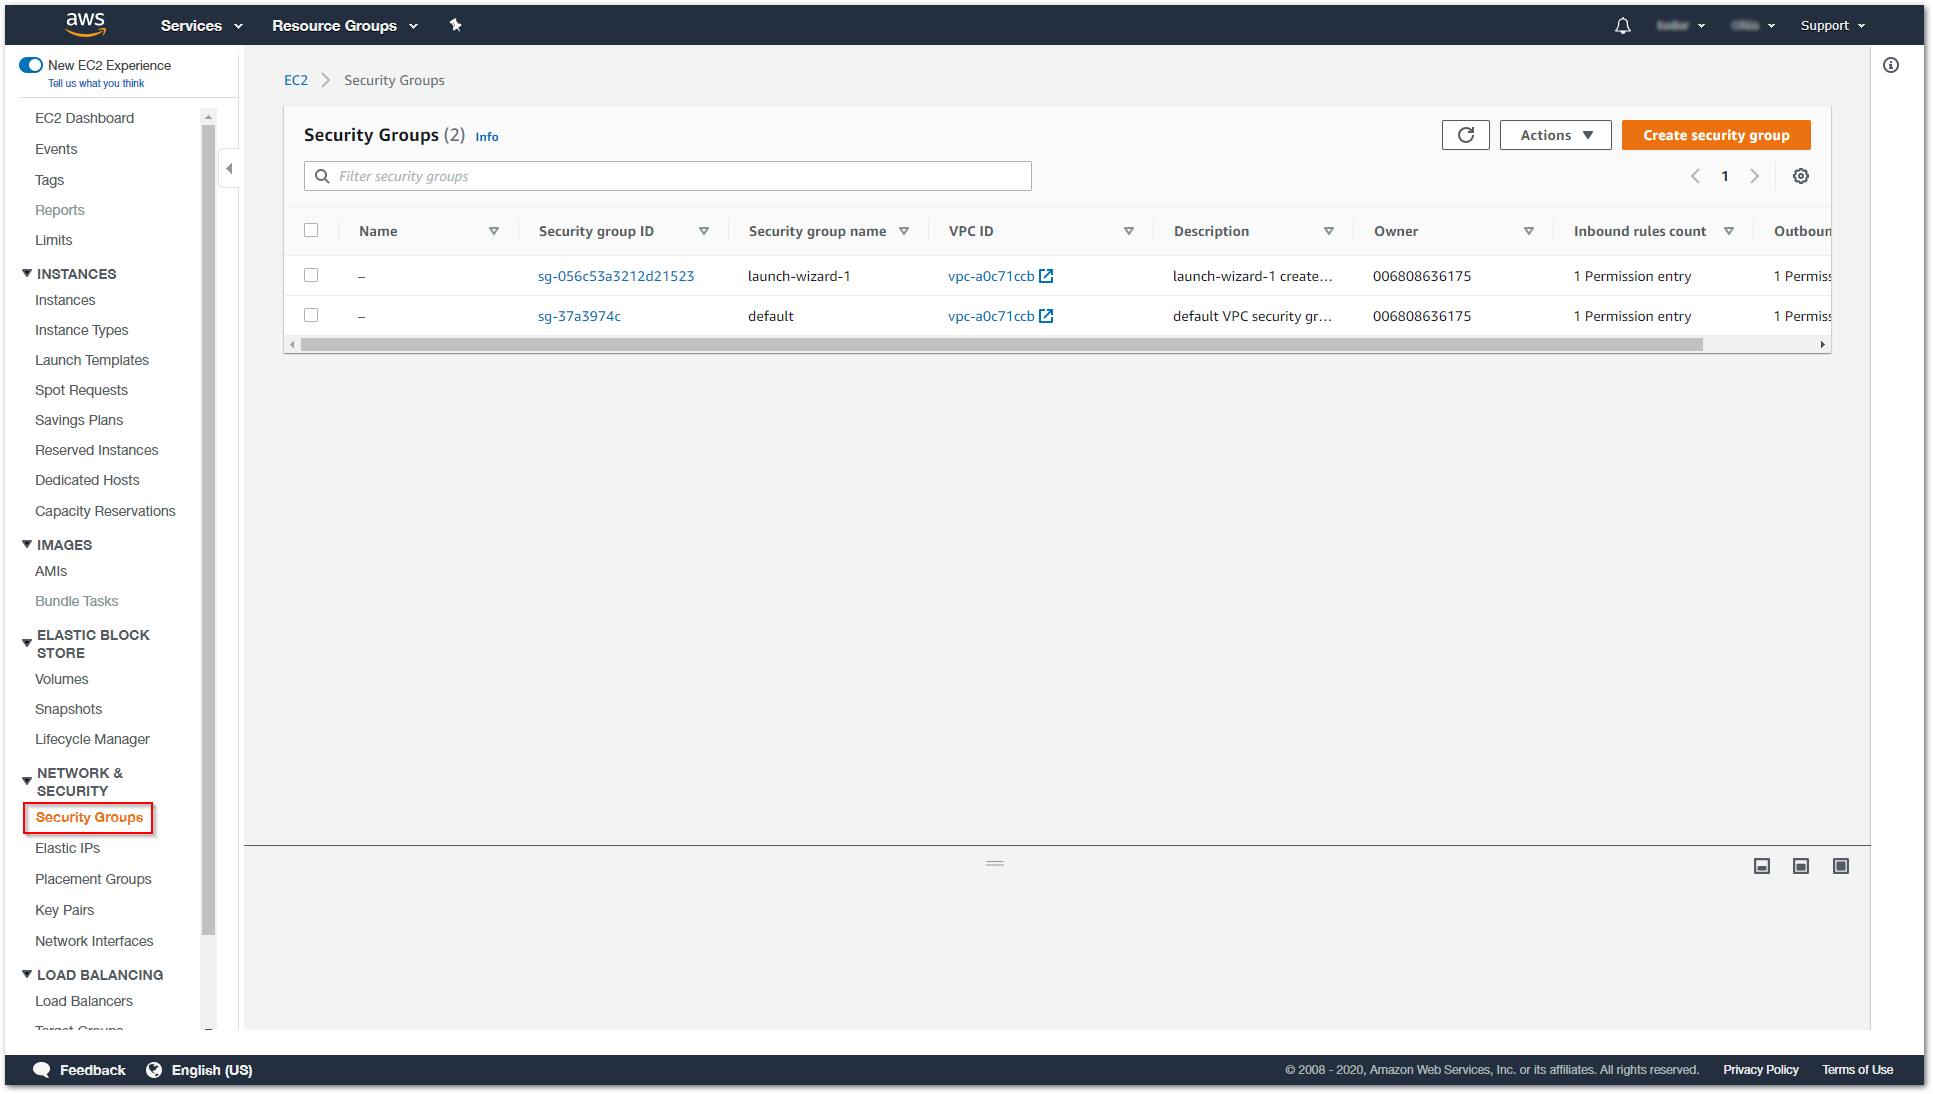Open table preferences gear icon
Image resolution: width=1933 pixels, height=1094 pixels.
click(1800, 176)
